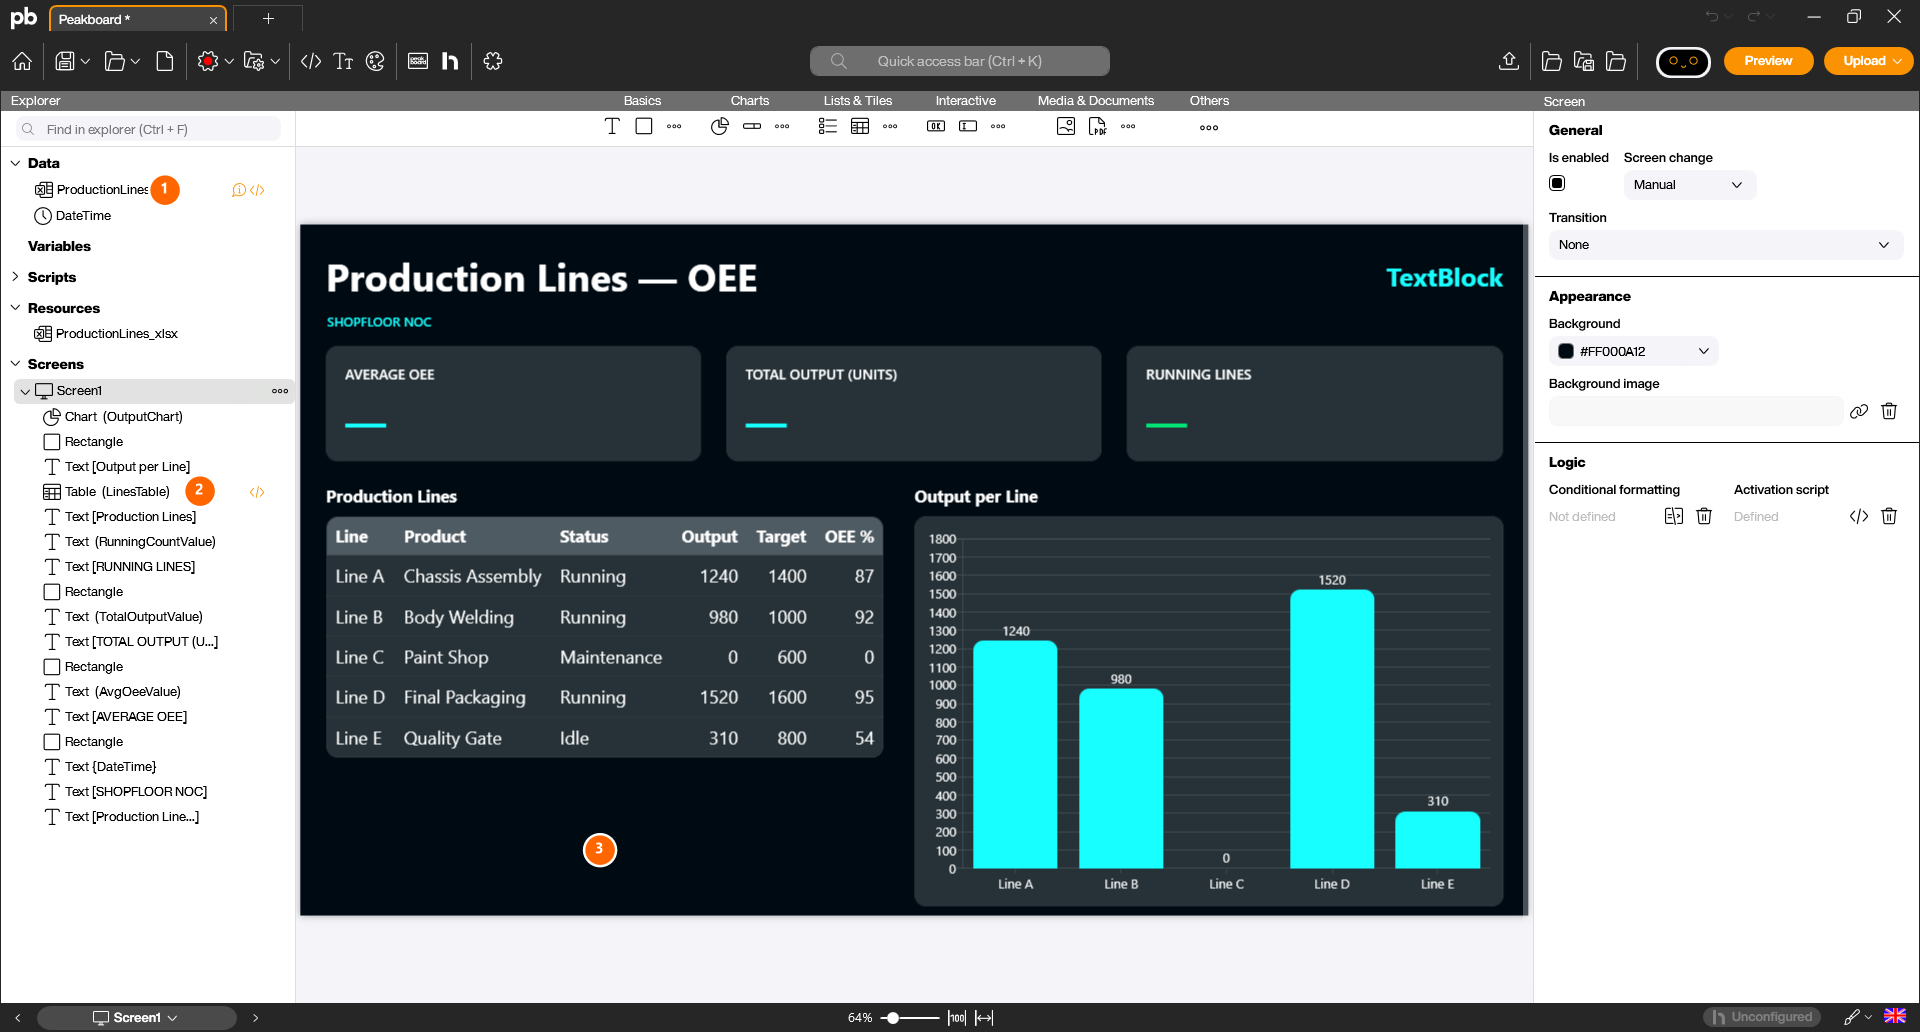
Task: Edit the activation script code icon
Action: (x=1859, y=516)
